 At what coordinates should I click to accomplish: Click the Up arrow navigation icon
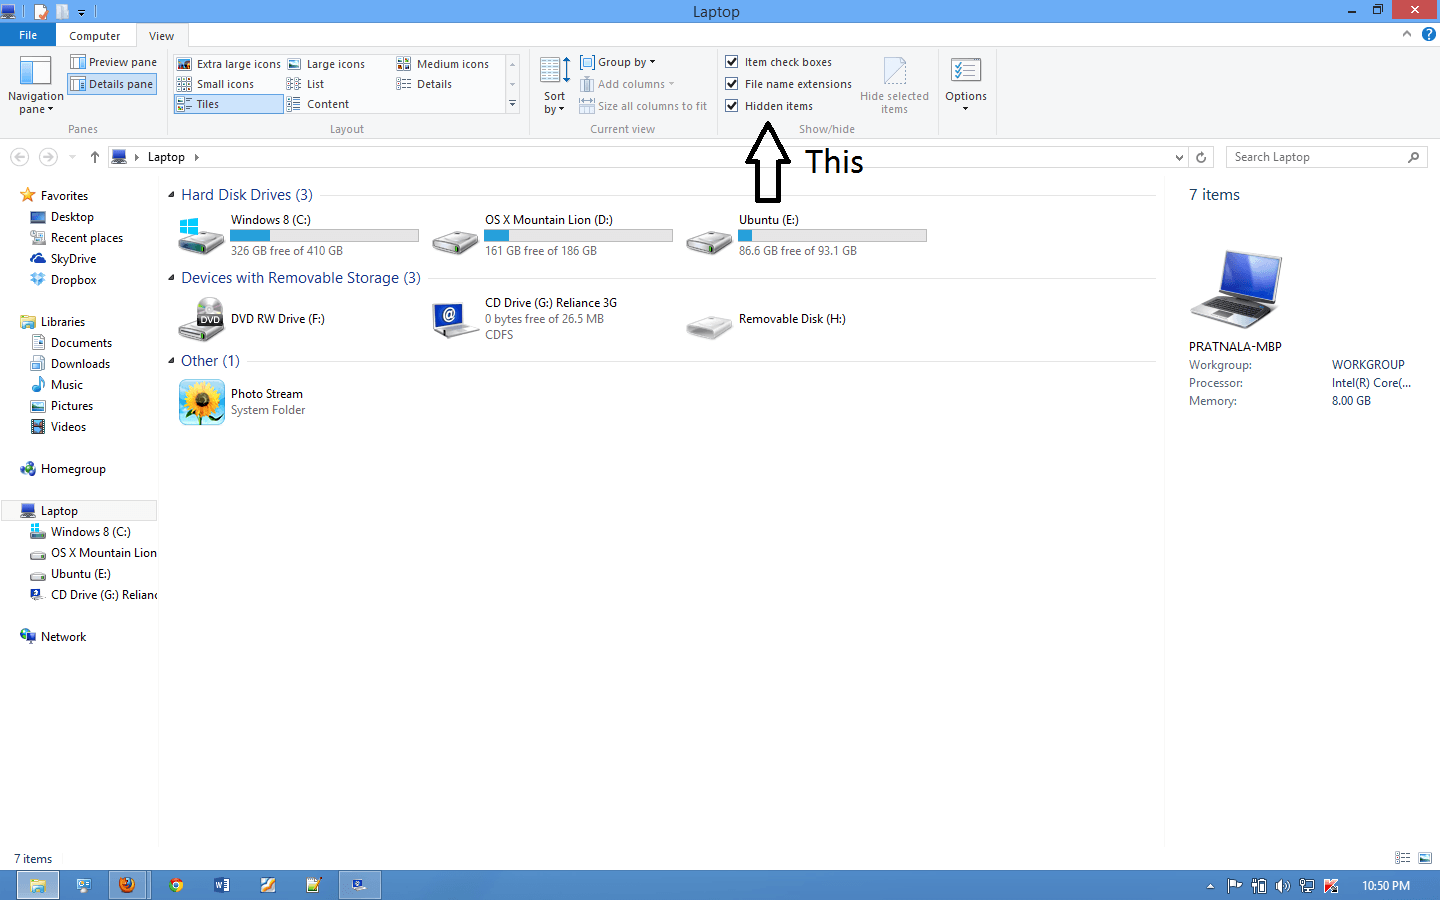[x=95, y=157]
